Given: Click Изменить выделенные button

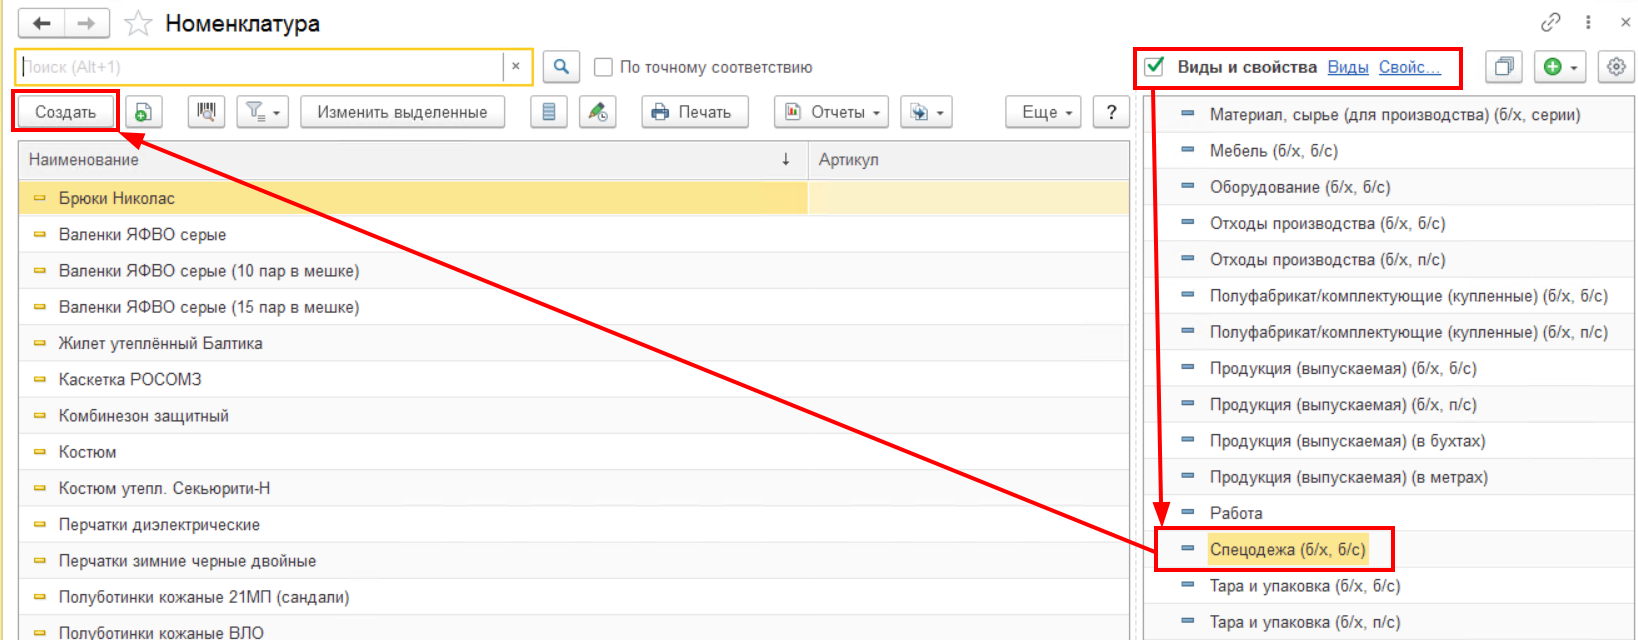Looking at the screenshot, I should 402,112.
